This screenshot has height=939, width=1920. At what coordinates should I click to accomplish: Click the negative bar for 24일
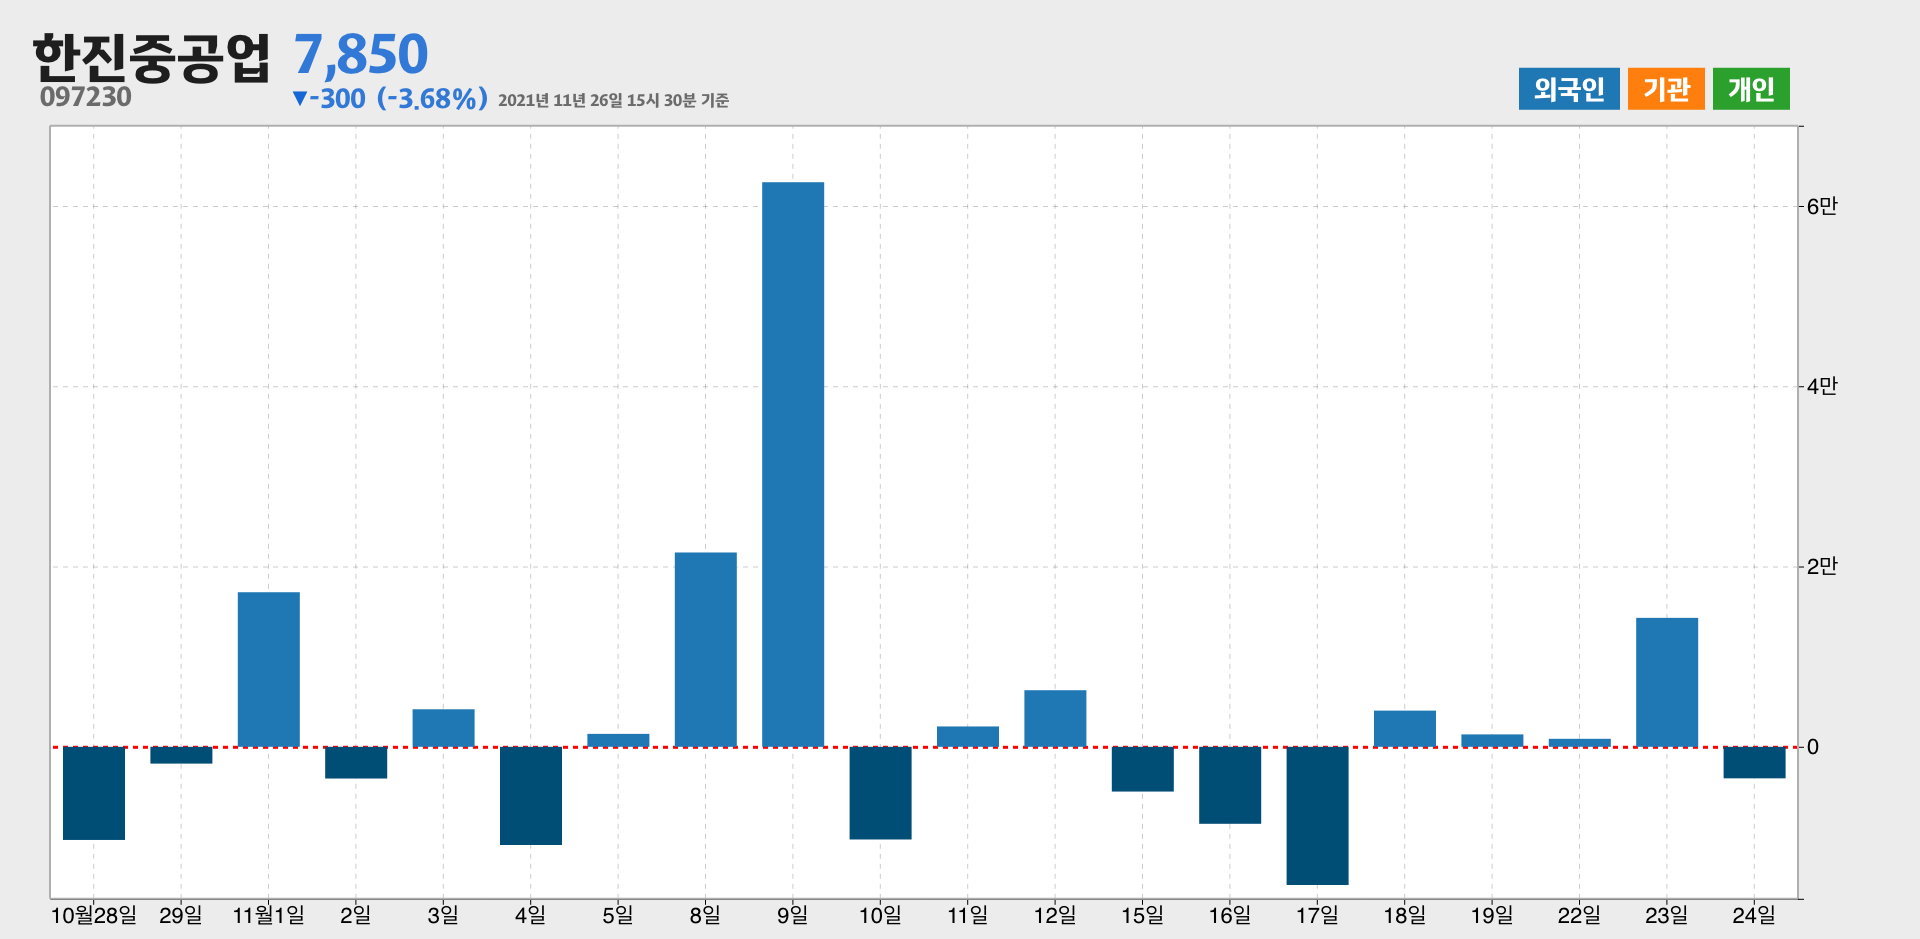point(1754,762)
